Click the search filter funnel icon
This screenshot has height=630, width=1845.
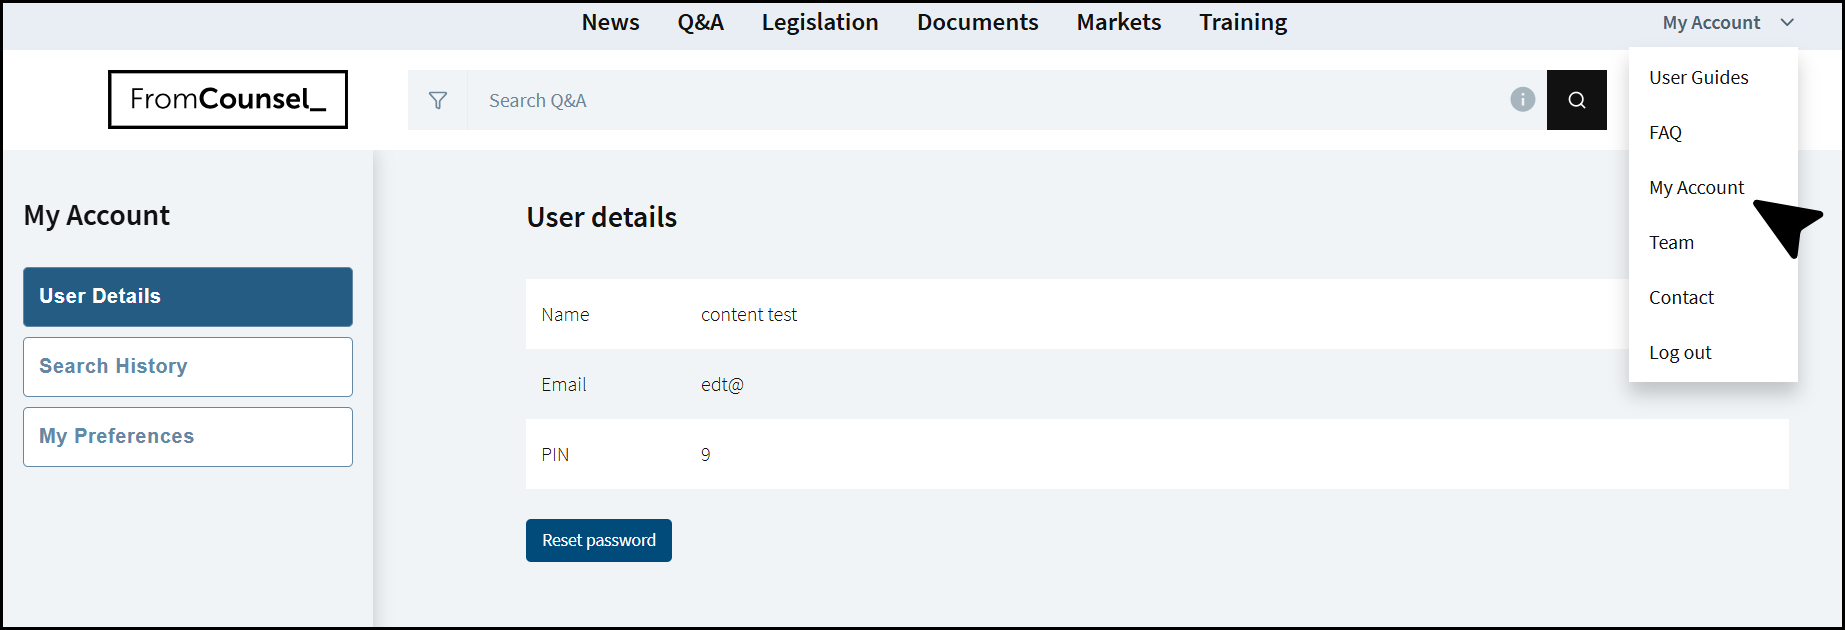437,100
